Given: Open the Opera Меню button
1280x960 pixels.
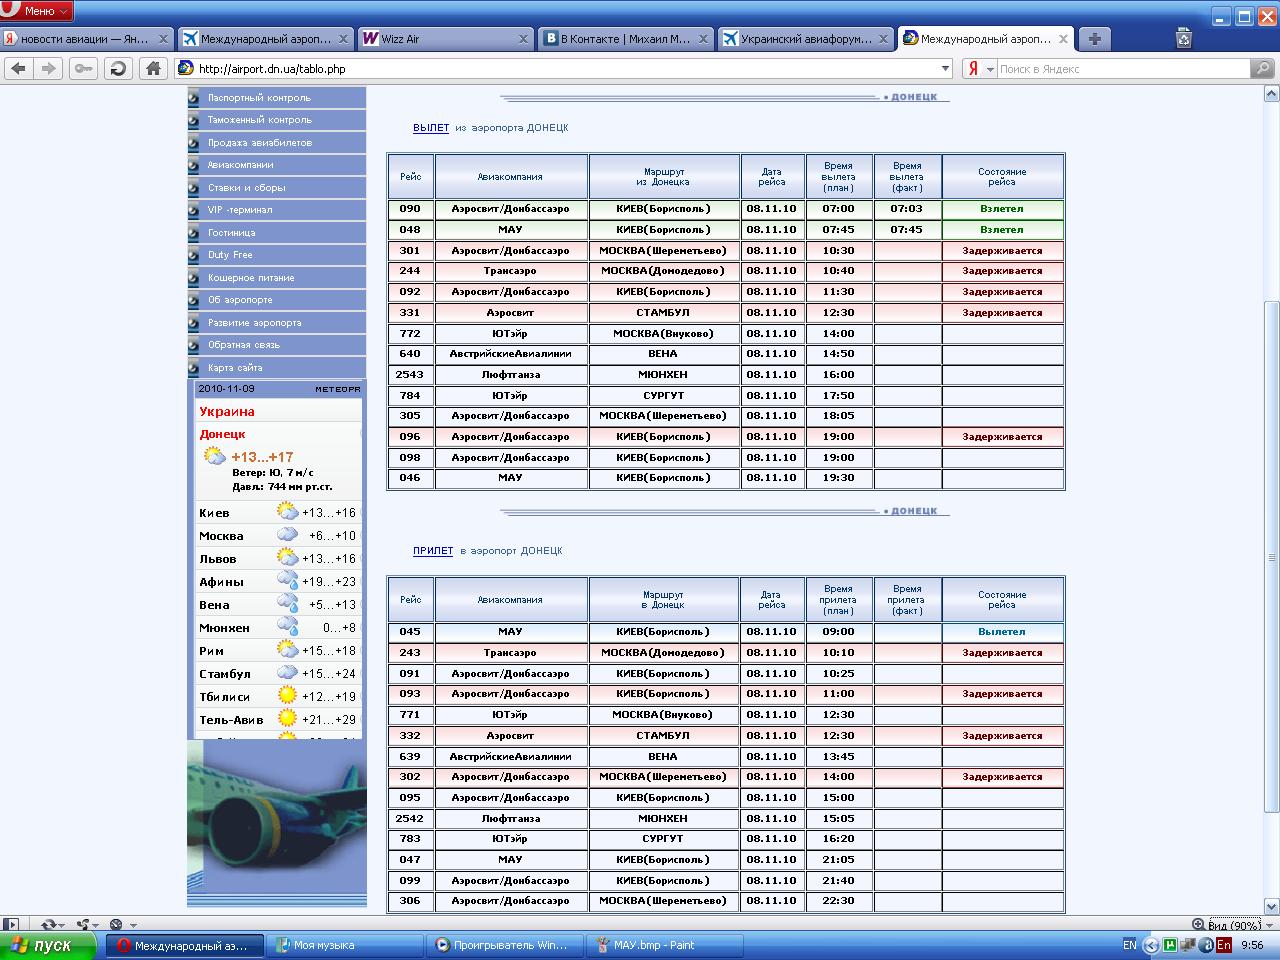Looking at the screenshot, I should click(37, 11).
